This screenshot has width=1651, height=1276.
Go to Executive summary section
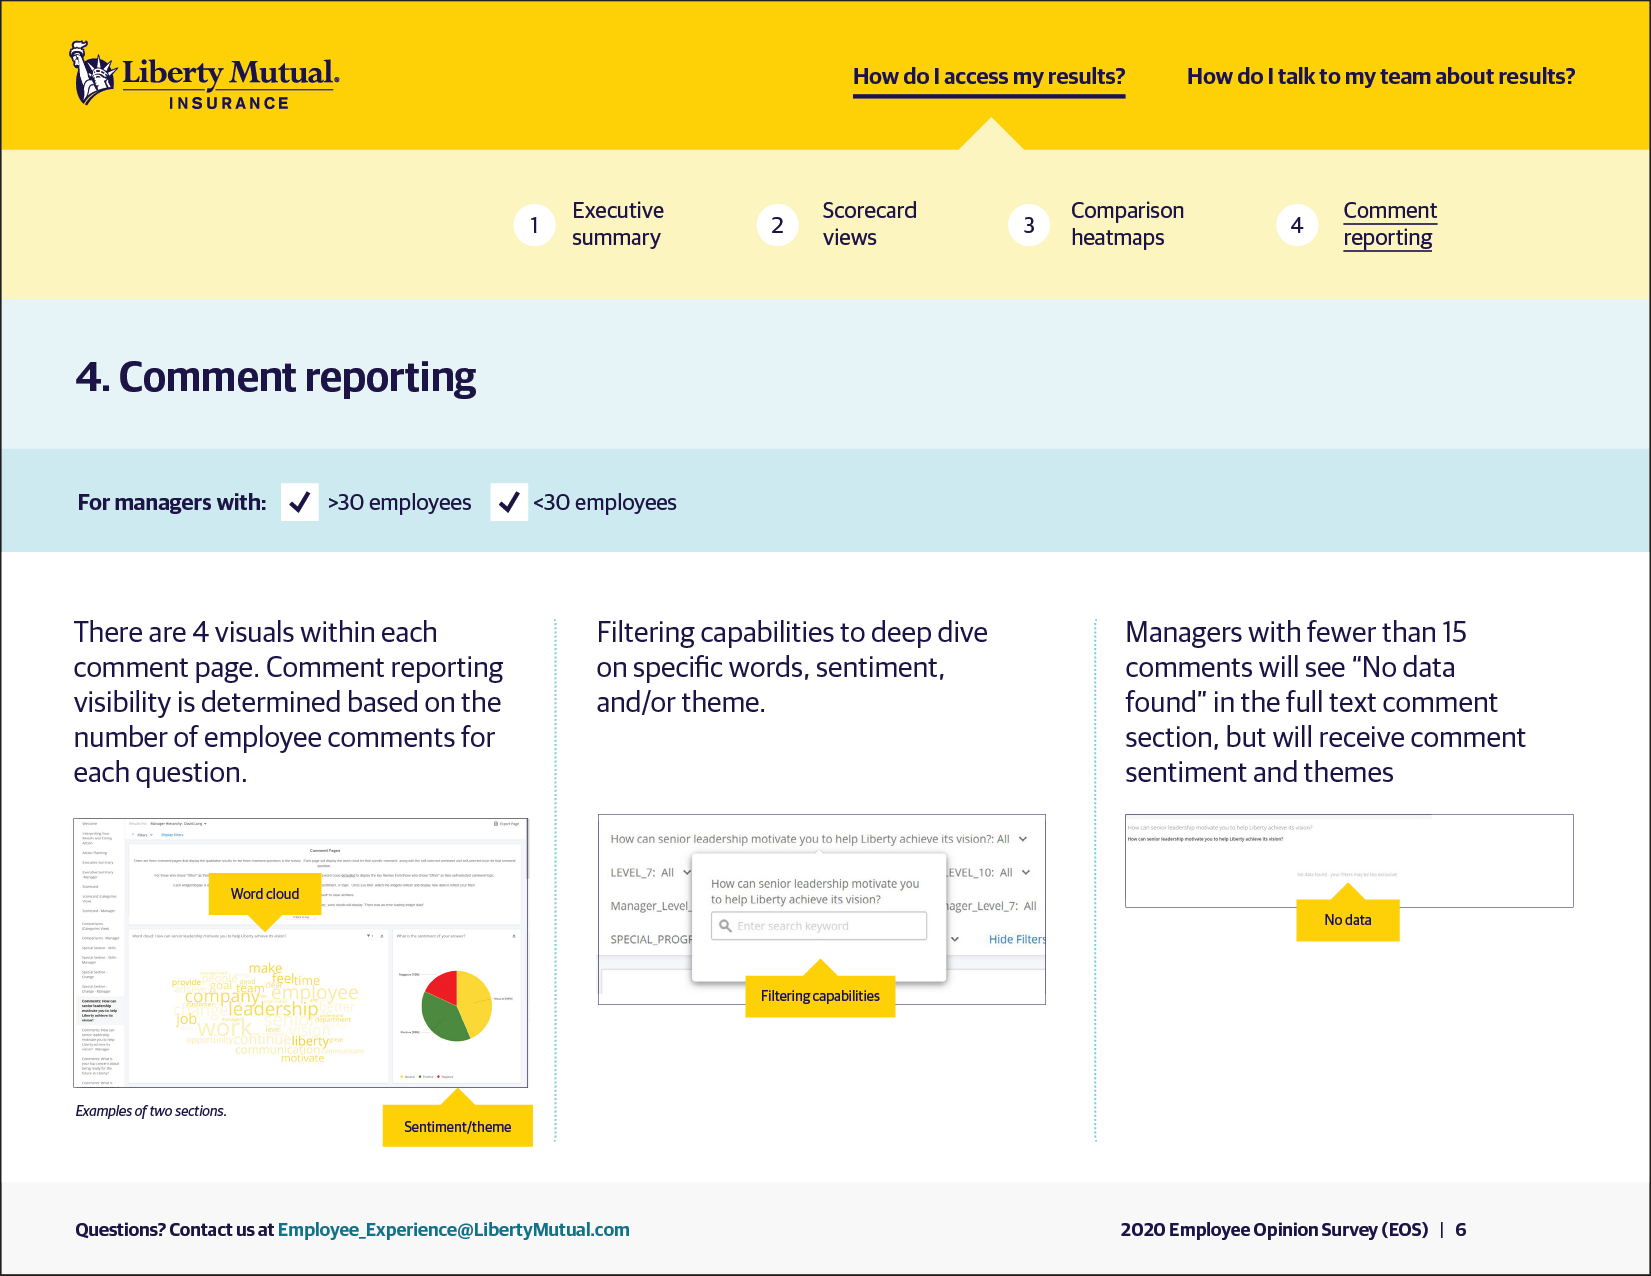[618, 224]
